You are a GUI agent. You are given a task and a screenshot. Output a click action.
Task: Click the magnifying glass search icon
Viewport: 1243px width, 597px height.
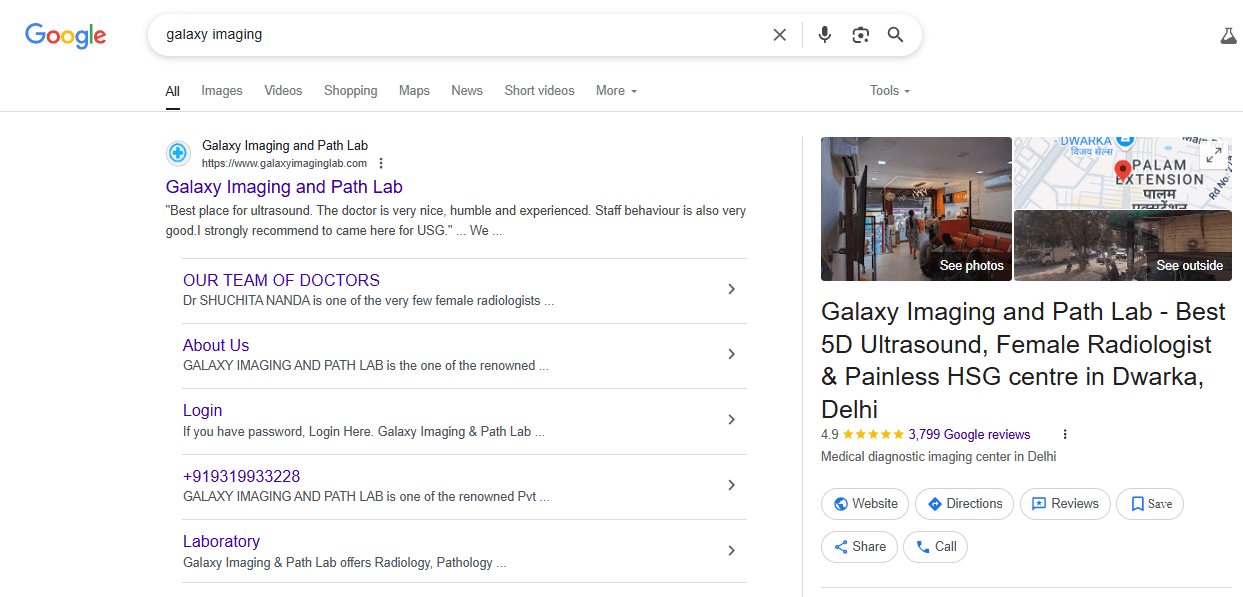[896, 35]
